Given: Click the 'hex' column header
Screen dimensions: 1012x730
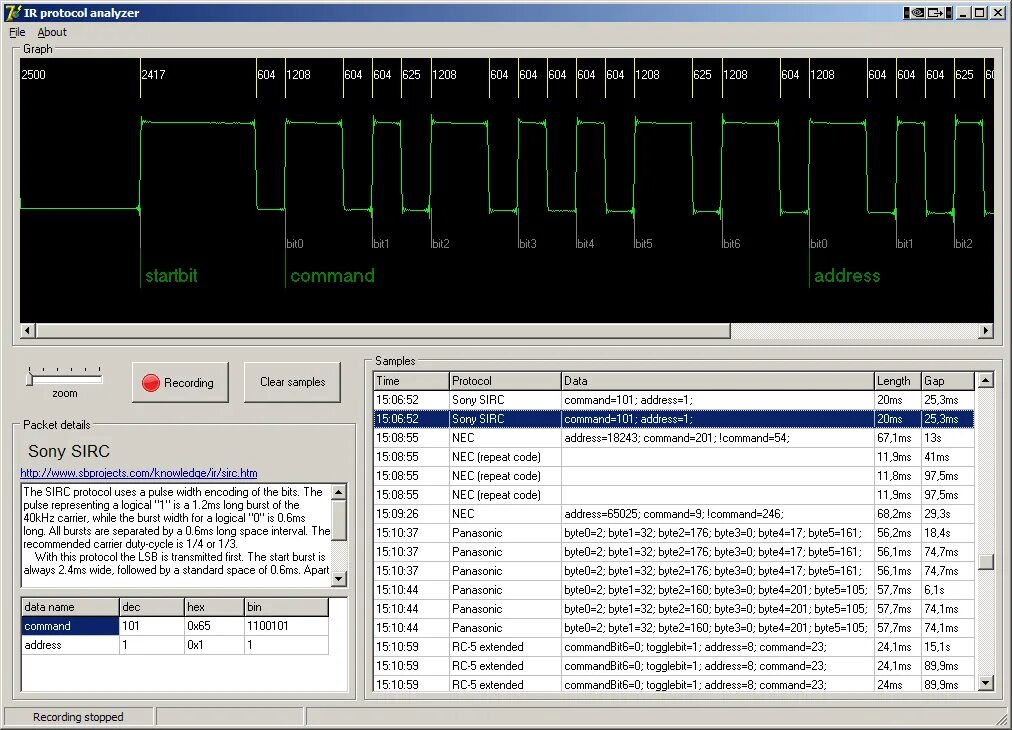Looking at the screenshot, I should (x=214, y=607).
